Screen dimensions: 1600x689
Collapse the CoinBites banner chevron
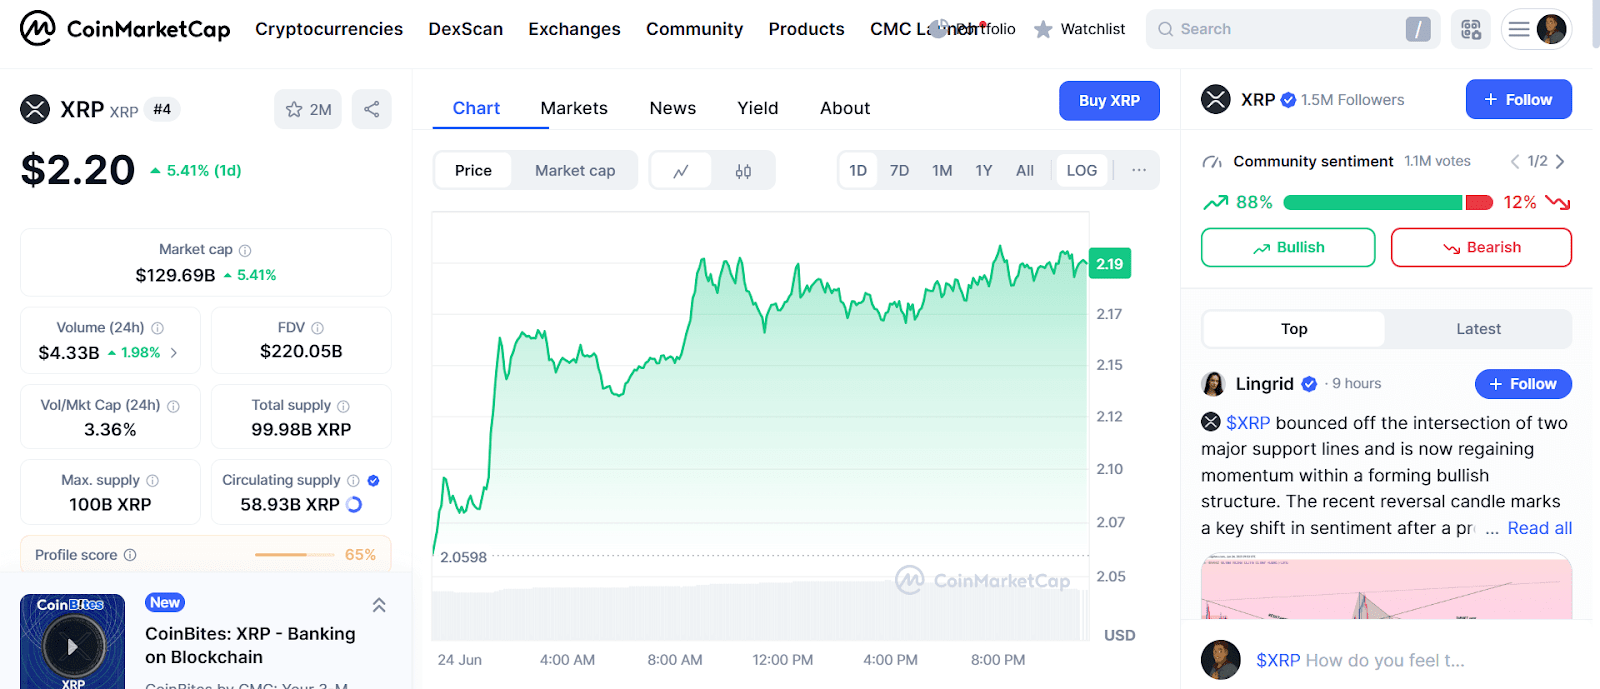(x=379, y=605)
